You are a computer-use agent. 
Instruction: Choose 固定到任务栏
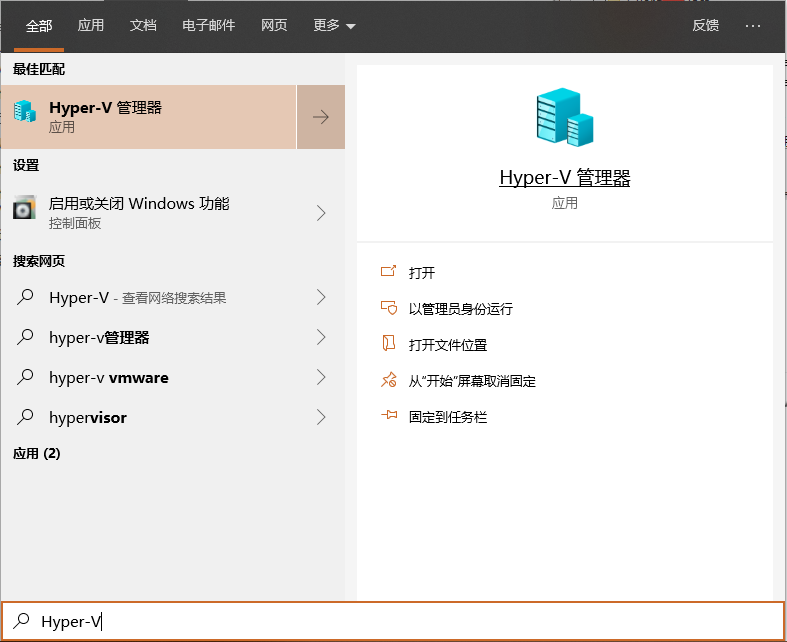pos(448,417)
